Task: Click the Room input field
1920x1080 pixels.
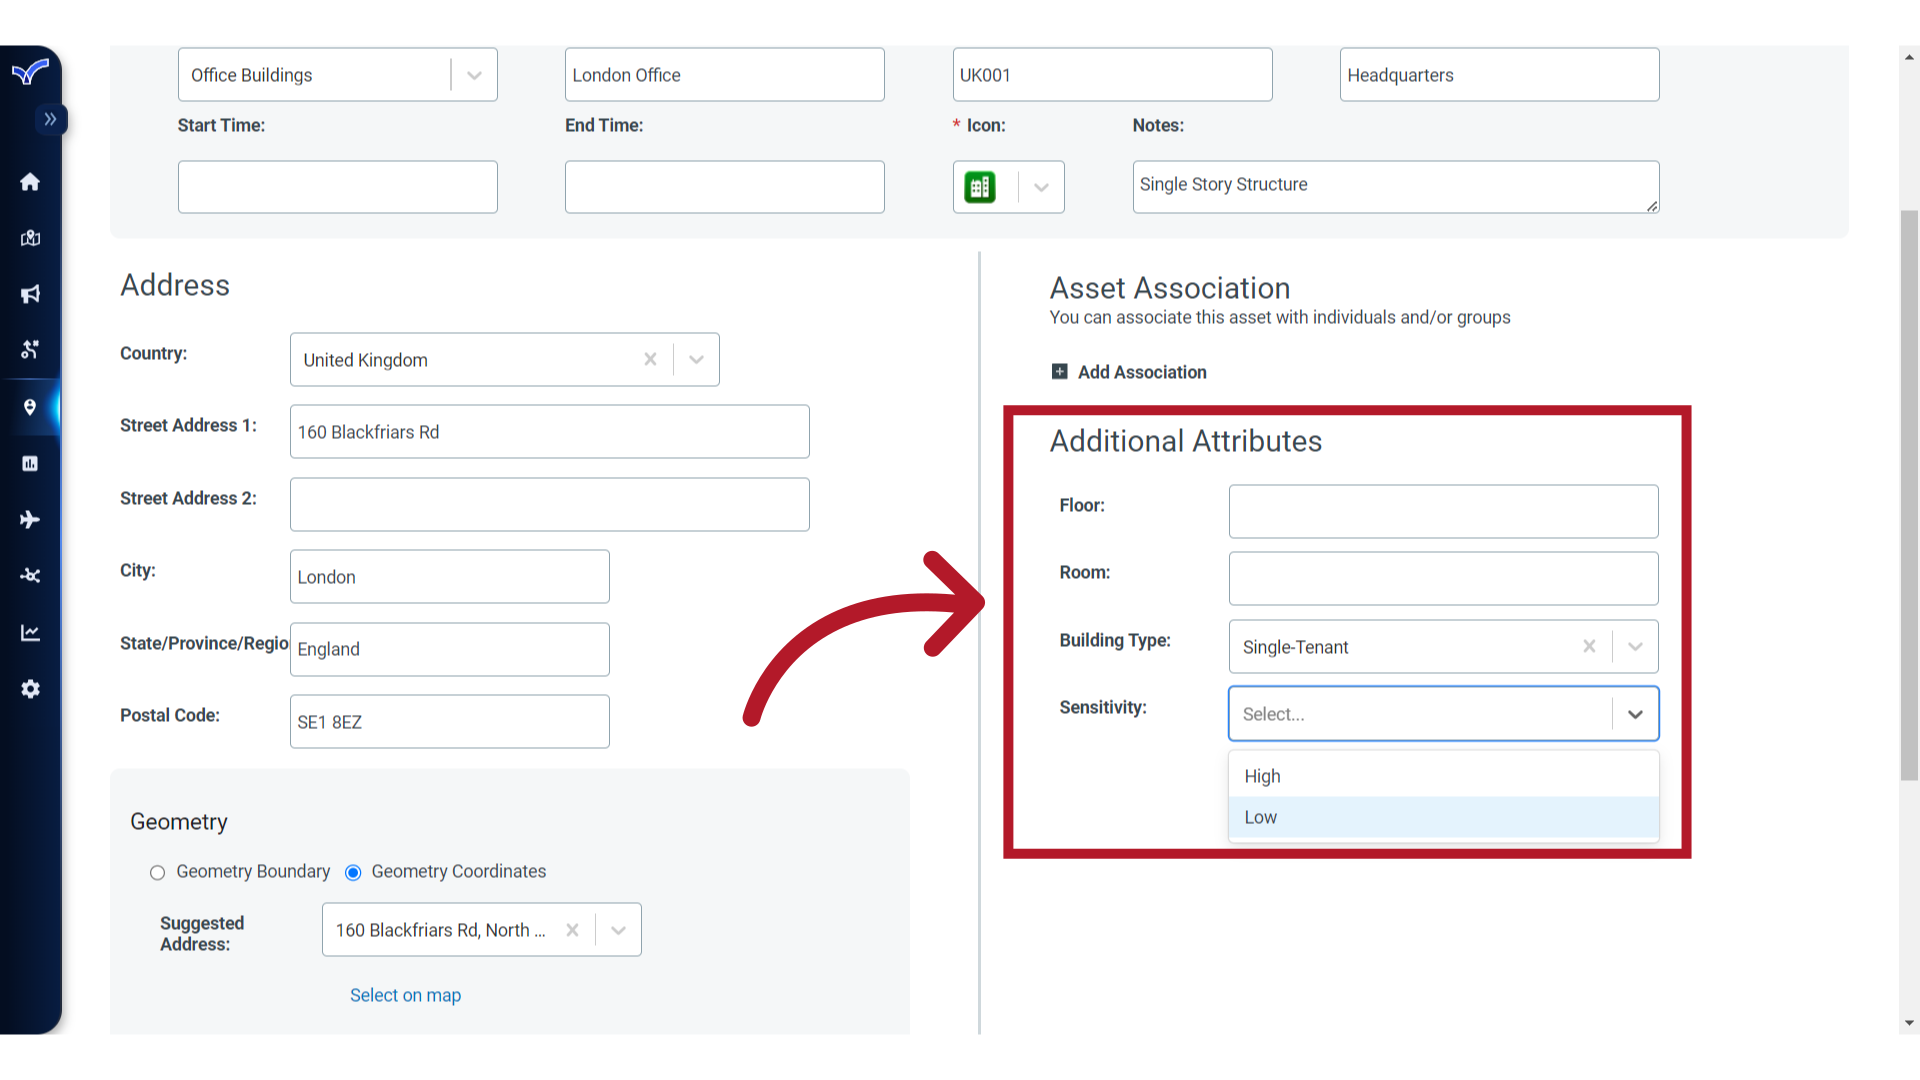Action: (x=1443, y=579)
